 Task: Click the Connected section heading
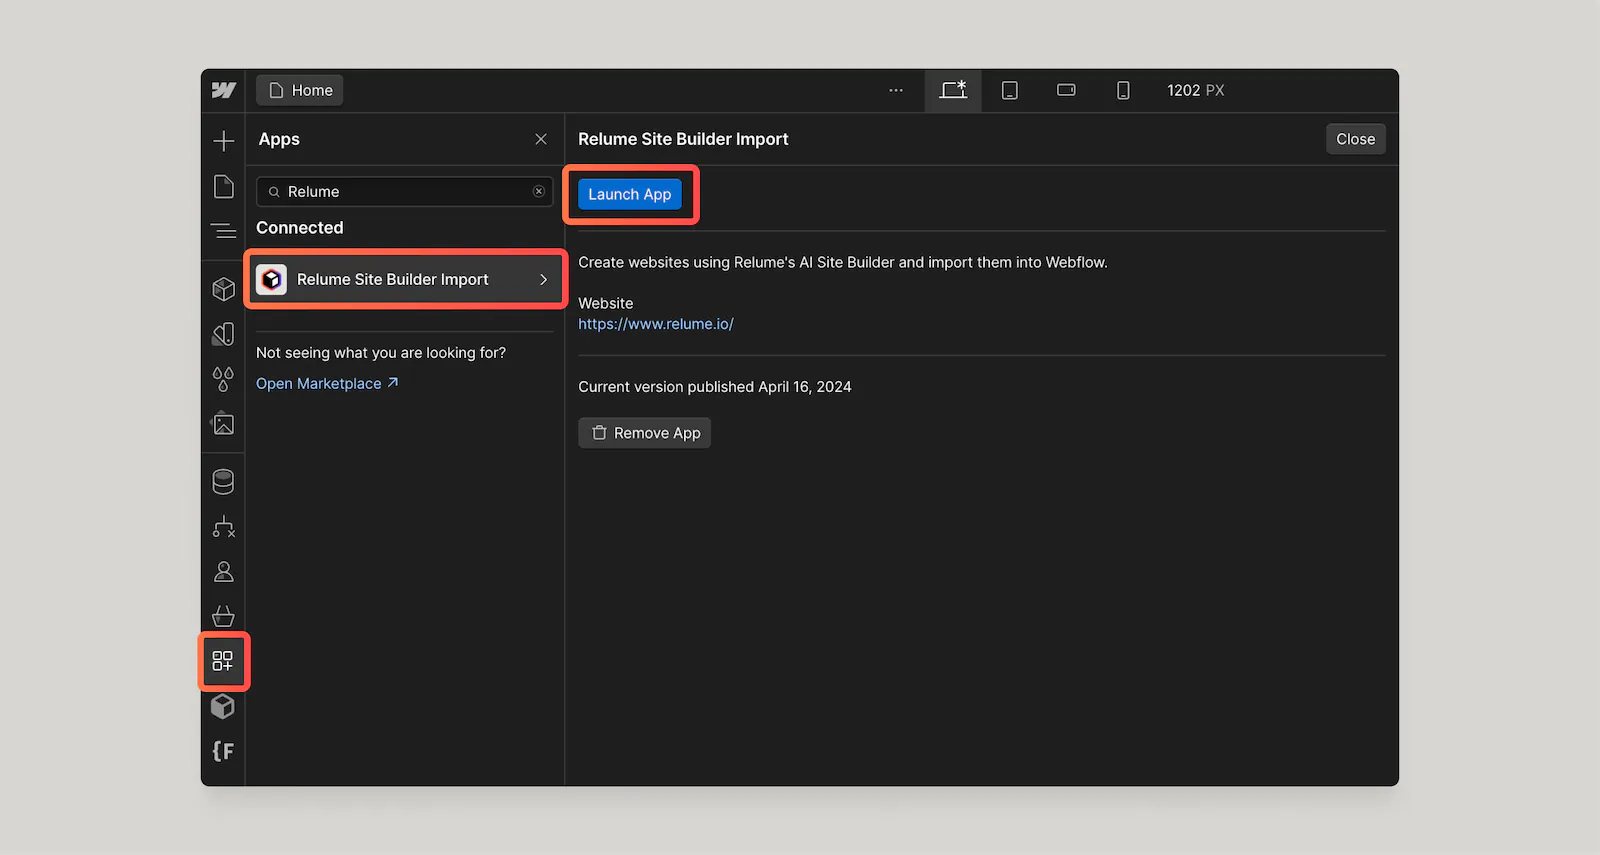tap(300, 228)
